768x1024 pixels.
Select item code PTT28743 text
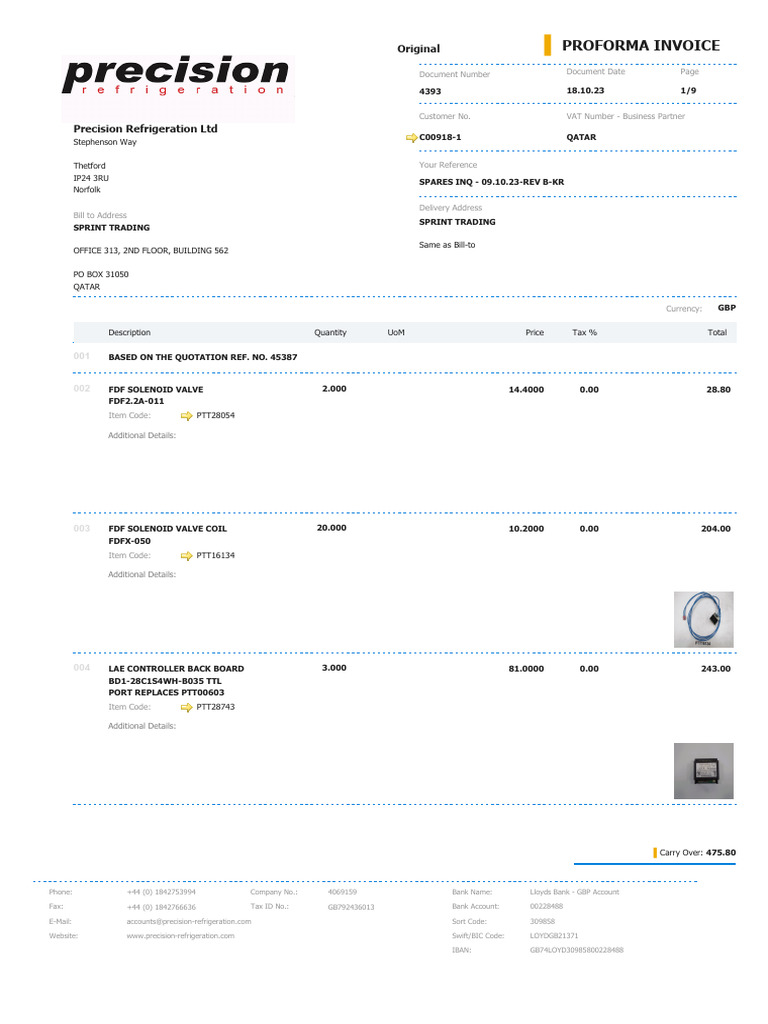click(x=215, y=707)
